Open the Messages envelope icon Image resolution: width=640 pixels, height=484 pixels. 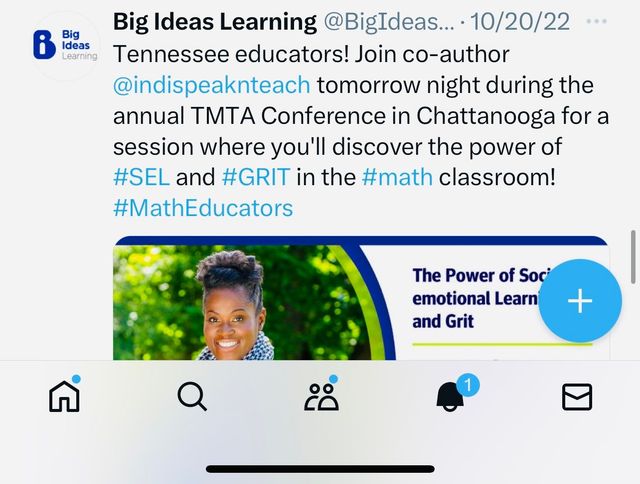(577, 397)
